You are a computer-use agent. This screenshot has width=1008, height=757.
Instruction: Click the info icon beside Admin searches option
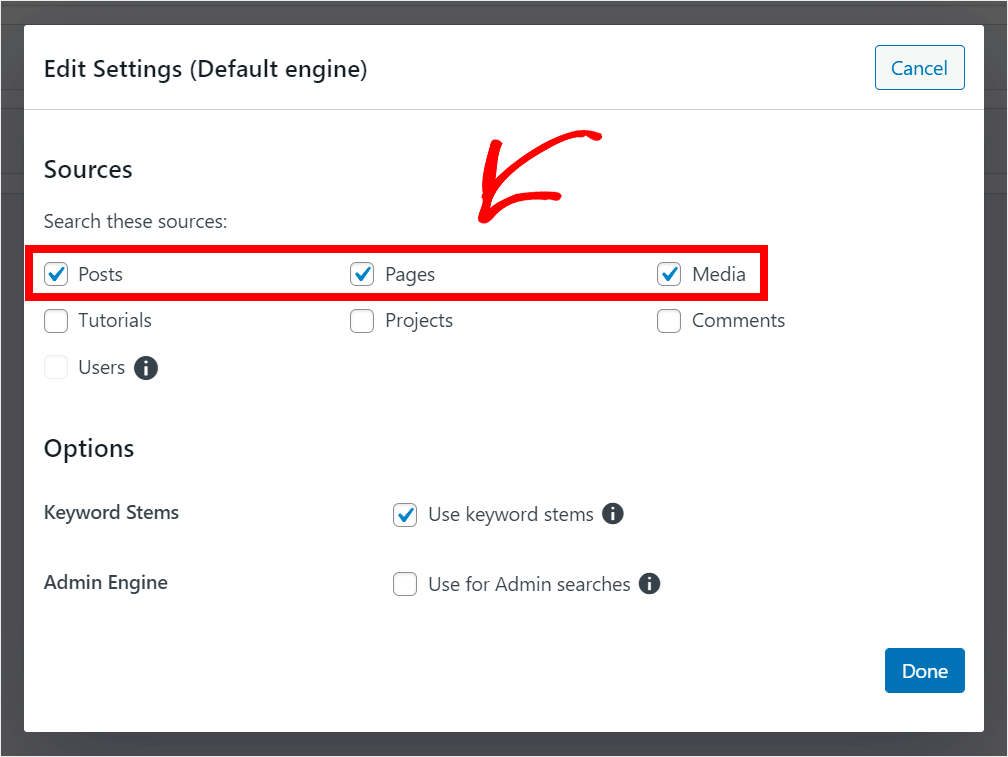tap(650, 584)
